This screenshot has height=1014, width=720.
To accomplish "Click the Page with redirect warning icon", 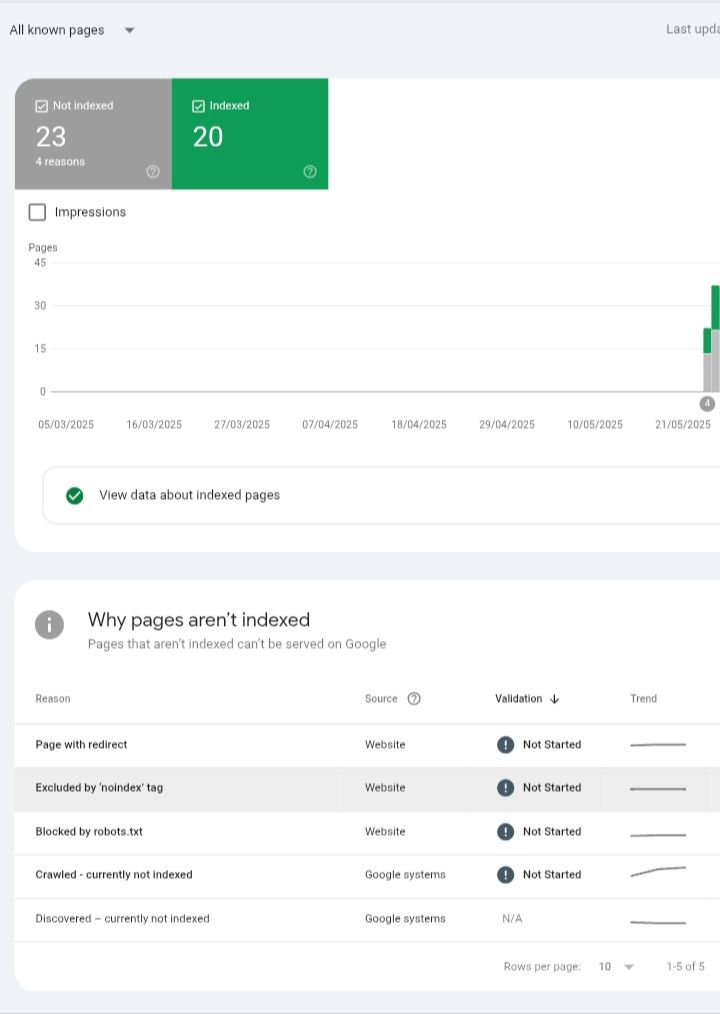I will 505,744.
